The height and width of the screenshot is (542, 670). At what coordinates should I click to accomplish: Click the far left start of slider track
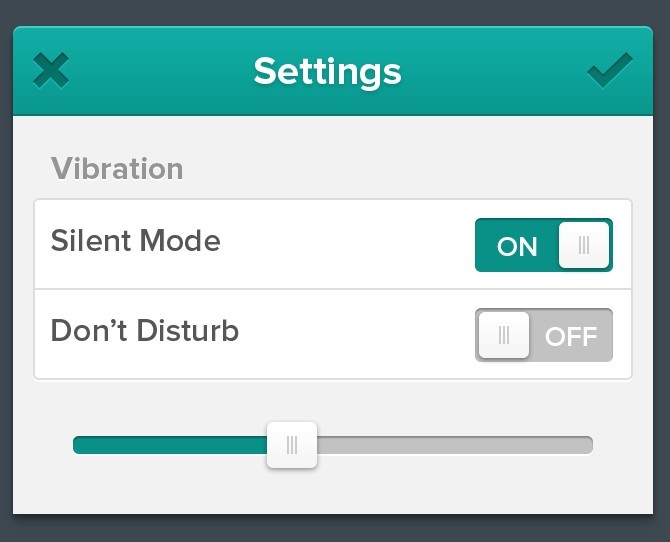[x=78, y=445]
